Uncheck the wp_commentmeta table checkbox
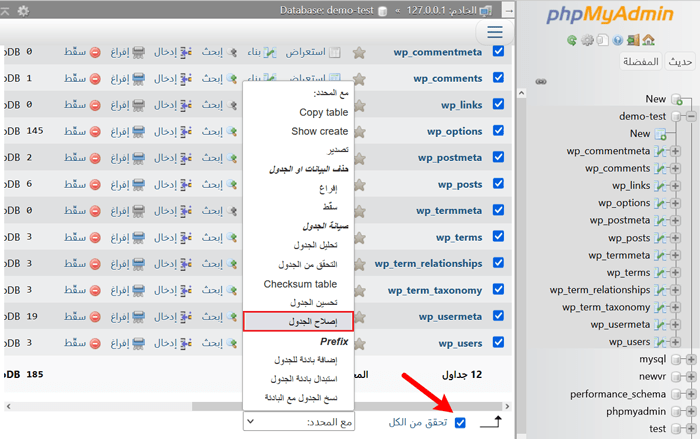The height and width of the screenshot is (439, 700). tap(498, 51)
